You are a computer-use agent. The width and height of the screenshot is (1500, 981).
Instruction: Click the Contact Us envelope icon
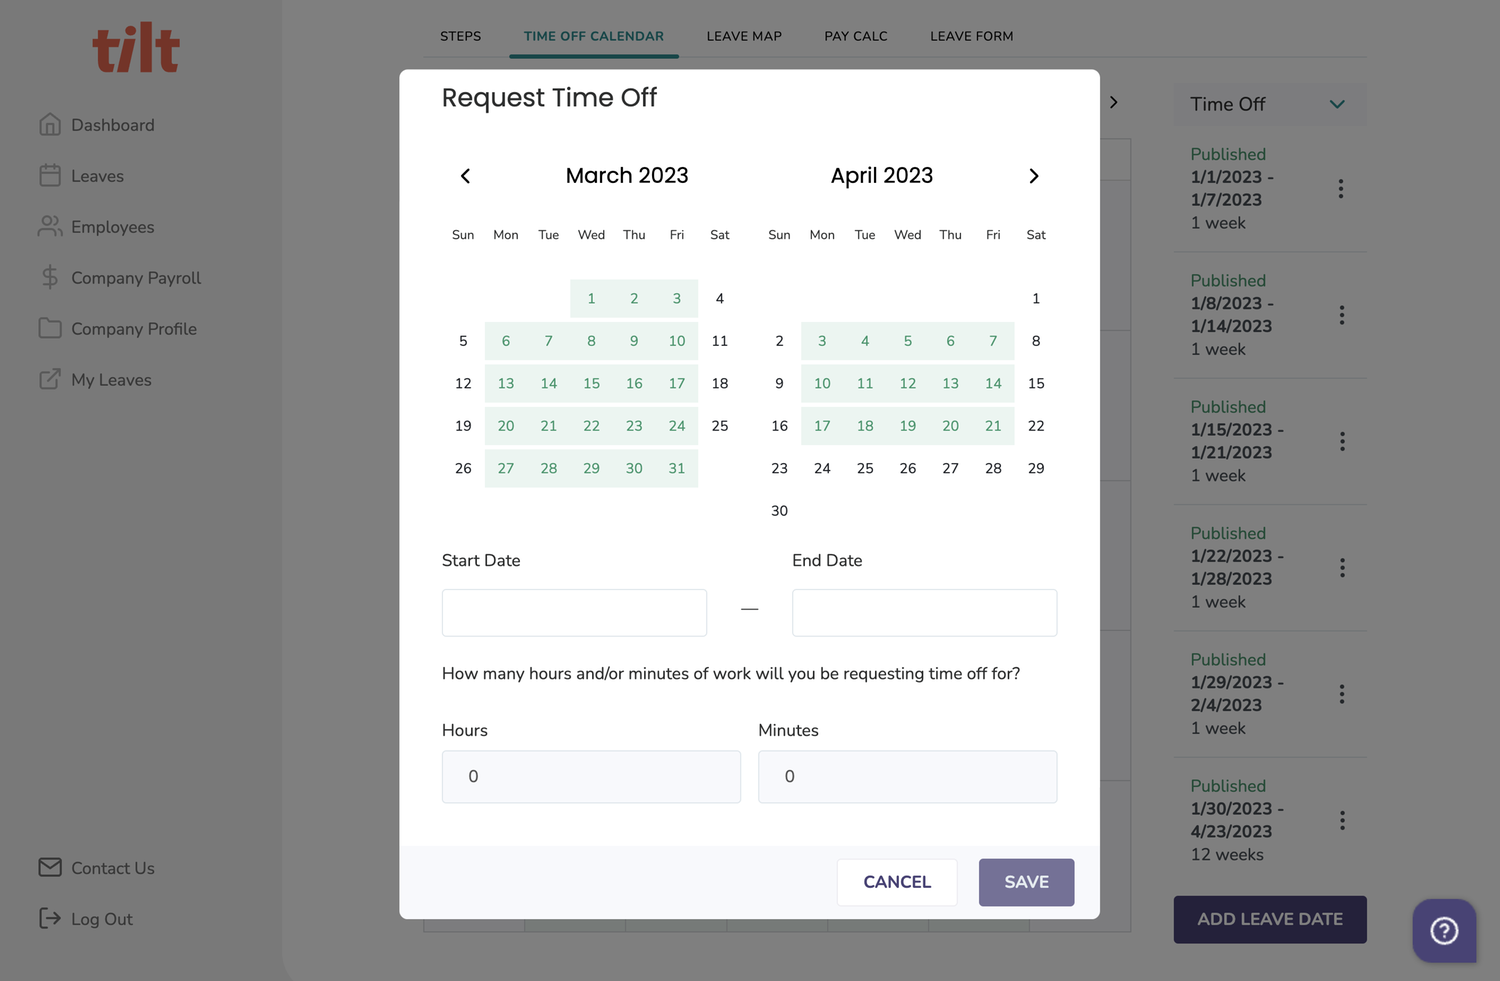(50, 867)
